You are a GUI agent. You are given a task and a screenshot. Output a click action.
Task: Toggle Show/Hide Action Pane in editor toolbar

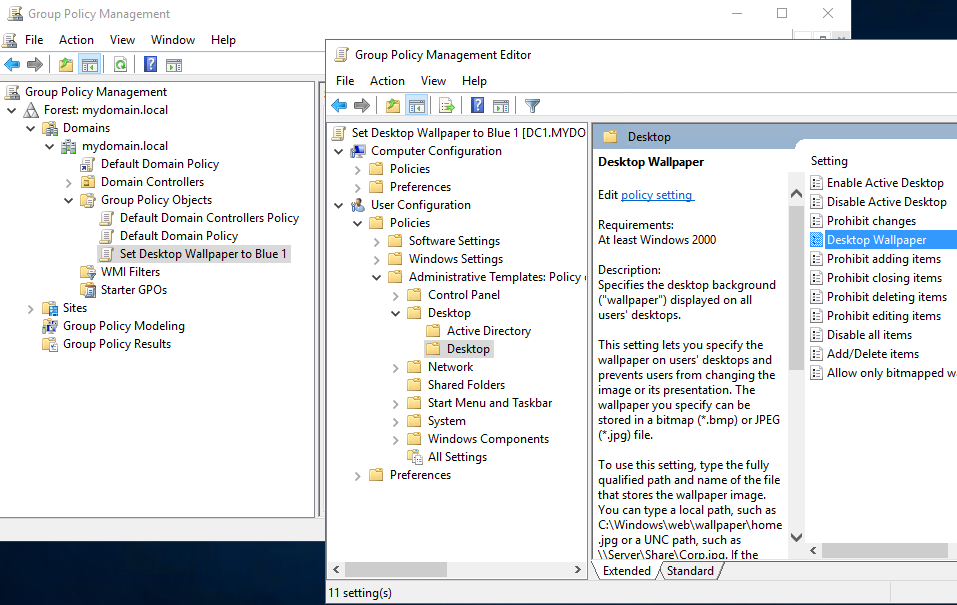(501, 105)
